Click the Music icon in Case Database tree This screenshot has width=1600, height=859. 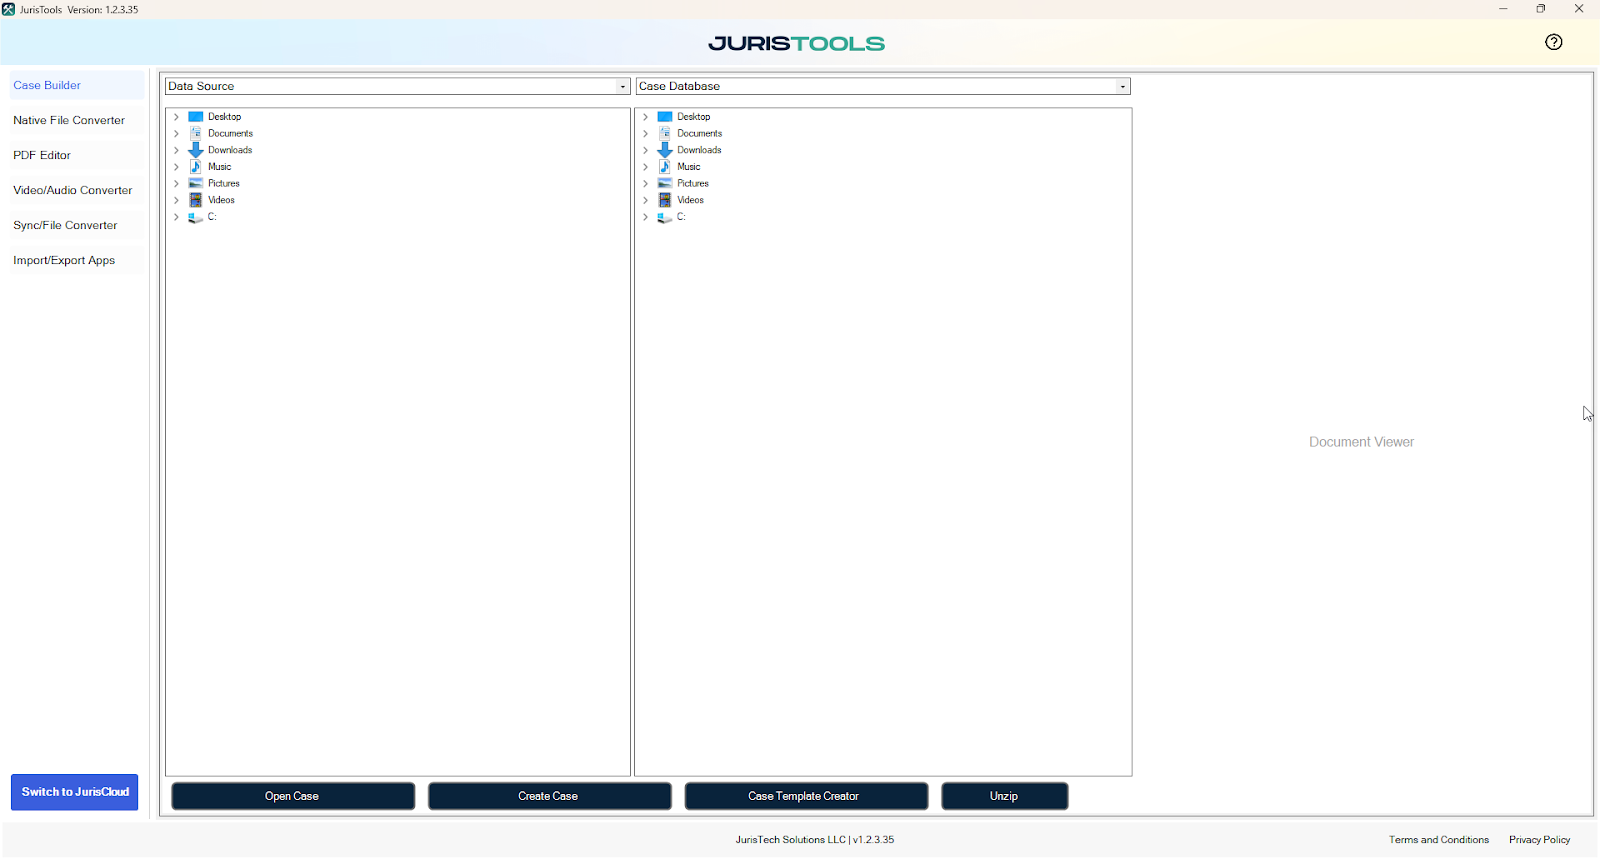tap(665, 167)
